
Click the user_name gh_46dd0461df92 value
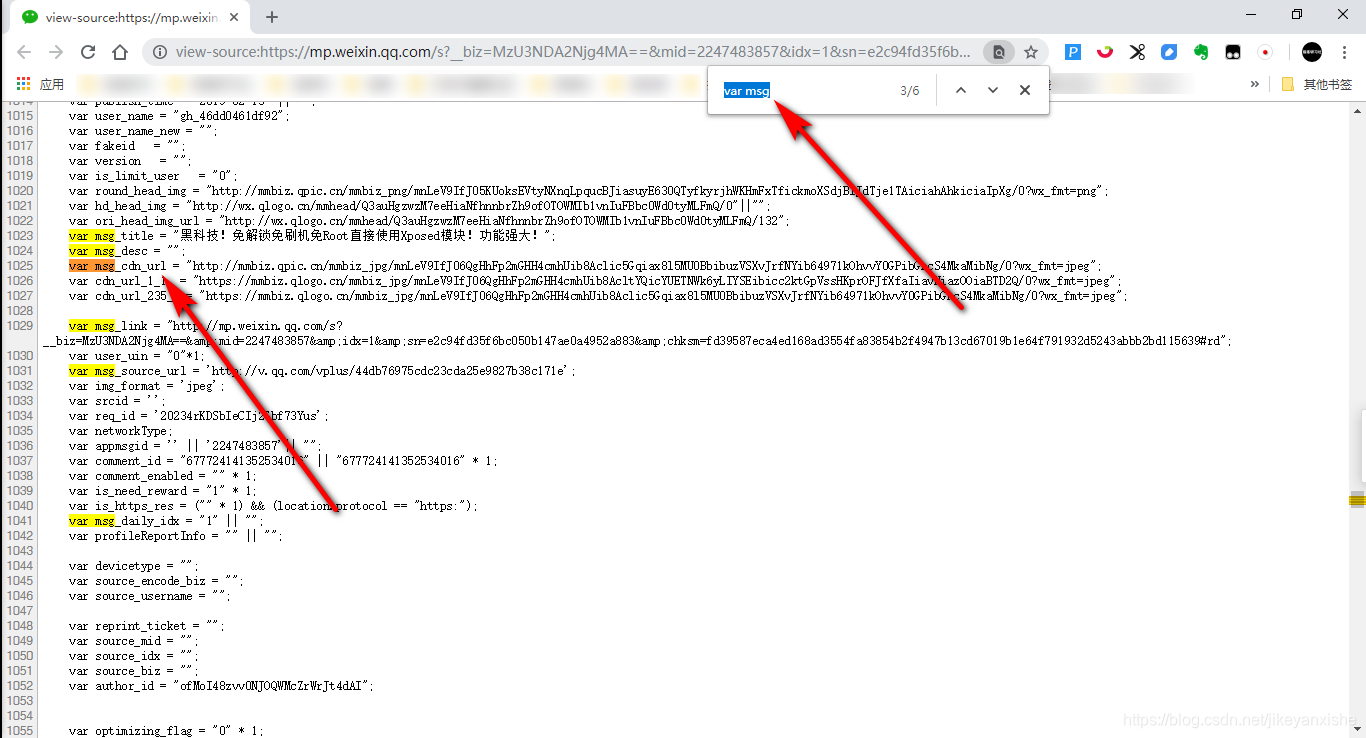point(231,115)
